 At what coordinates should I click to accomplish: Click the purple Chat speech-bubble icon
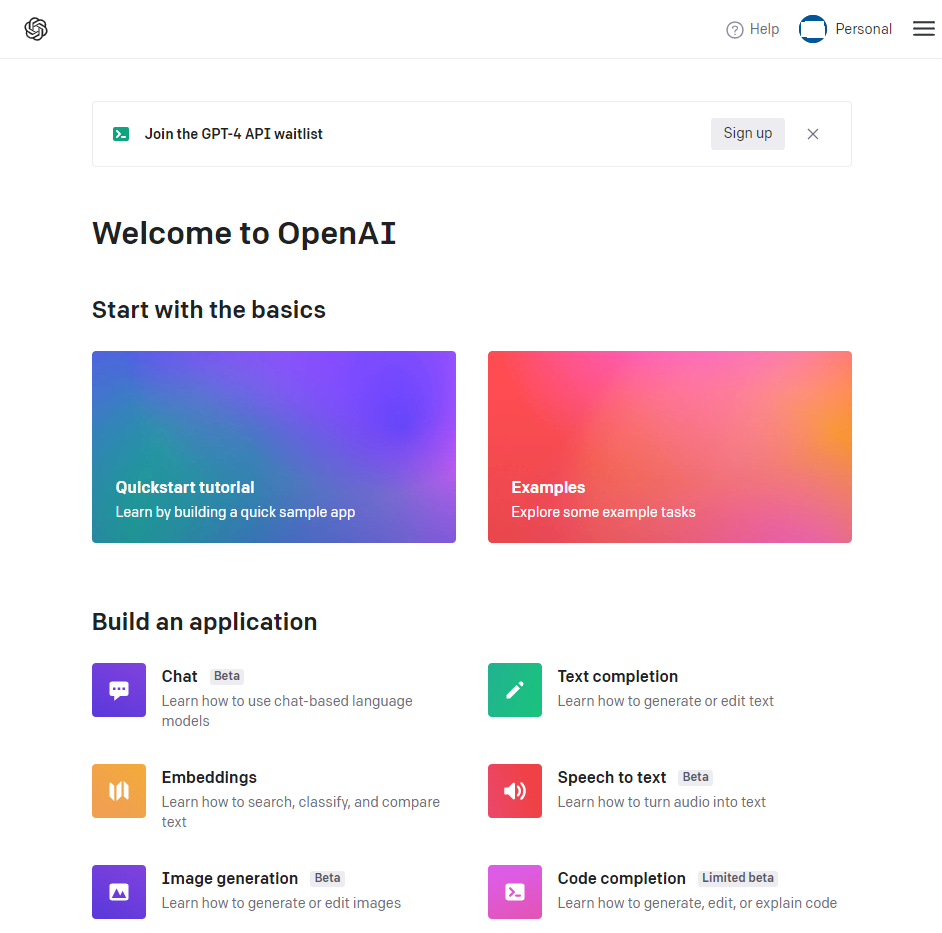tap(119, 690)
